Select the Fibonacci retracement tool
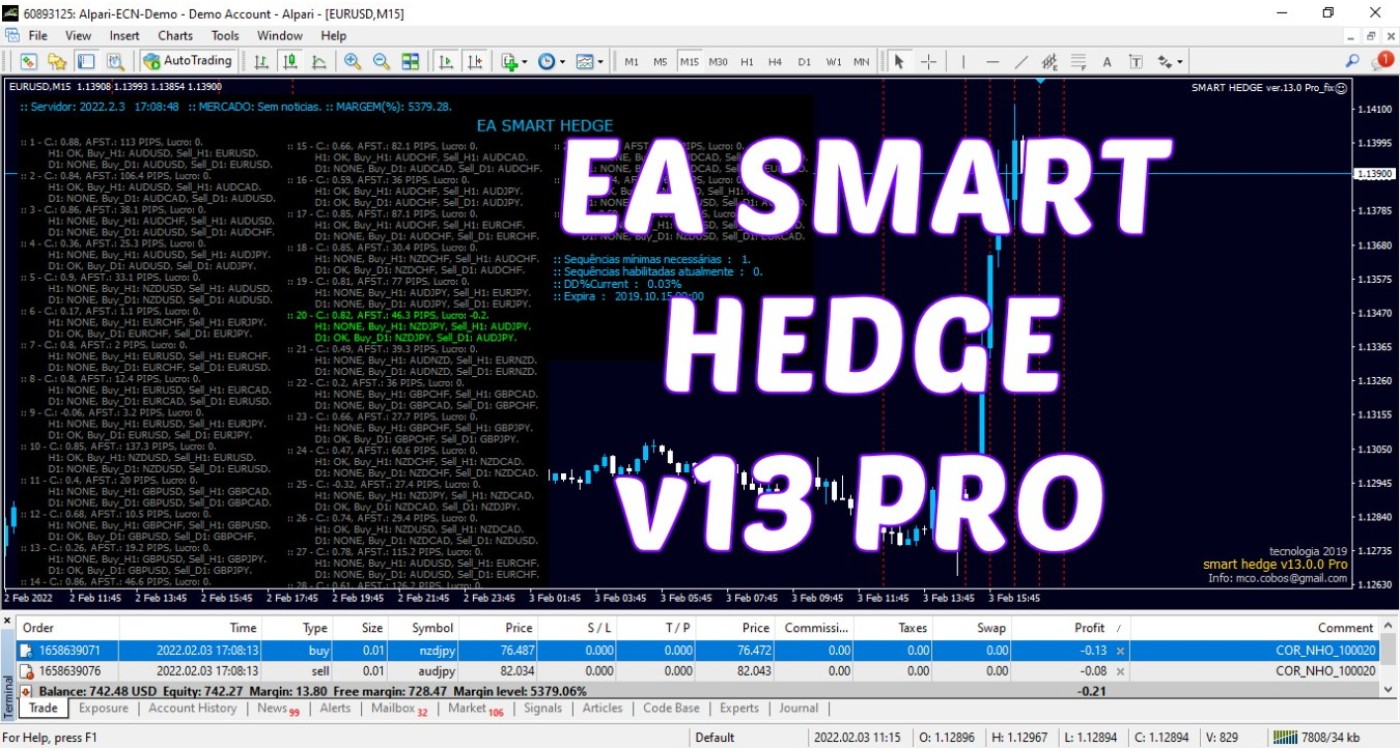This screenshot has height=750, width=1400. pyautogui.click(x=1078, y=61)
